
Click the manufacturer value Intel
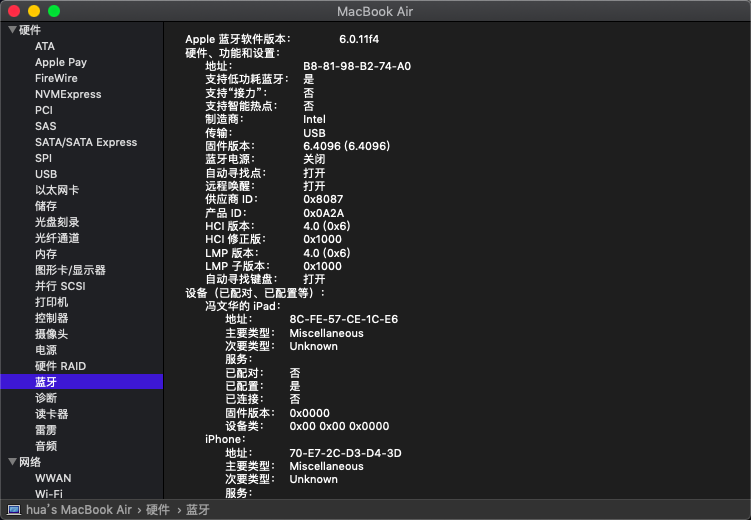(314, 119)
